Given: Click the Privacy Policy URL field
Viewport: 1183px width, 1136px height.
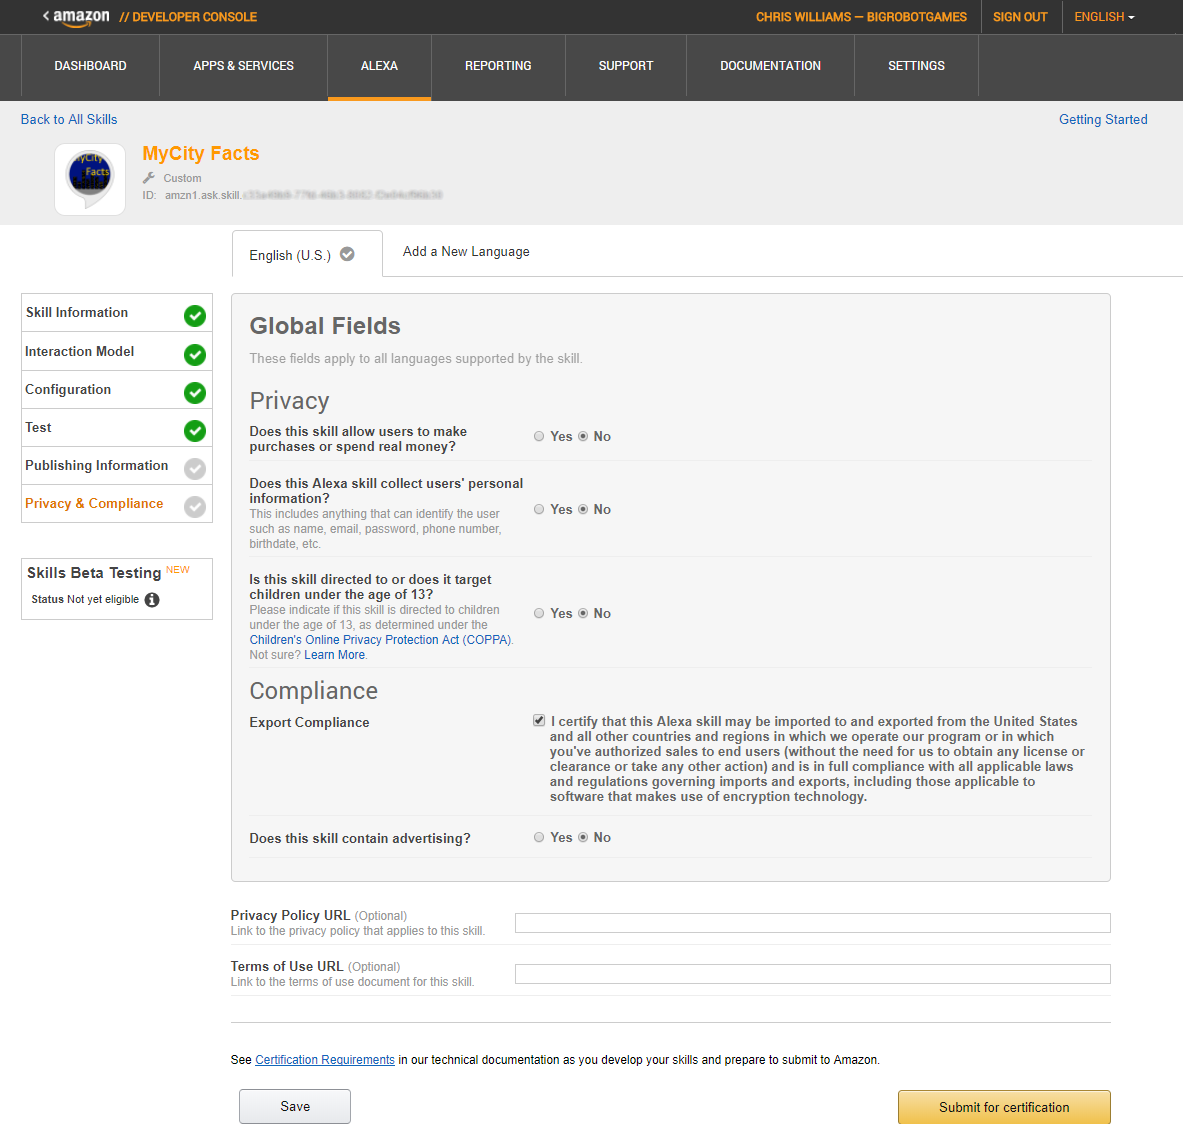Looking at the screenshot, I should [x=813, y=923].
